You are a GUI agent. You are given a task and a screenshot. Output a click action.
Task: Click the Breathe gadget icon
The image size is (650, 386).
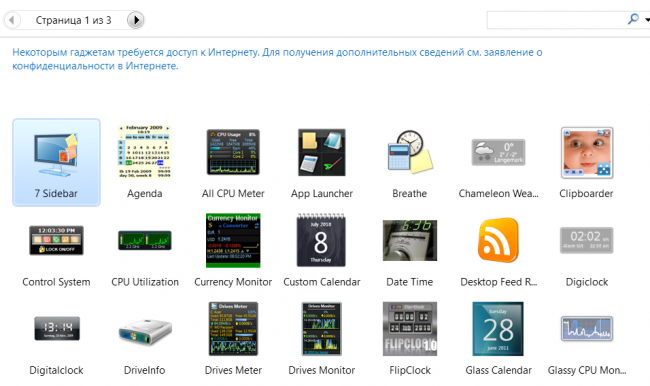point(410,153)
